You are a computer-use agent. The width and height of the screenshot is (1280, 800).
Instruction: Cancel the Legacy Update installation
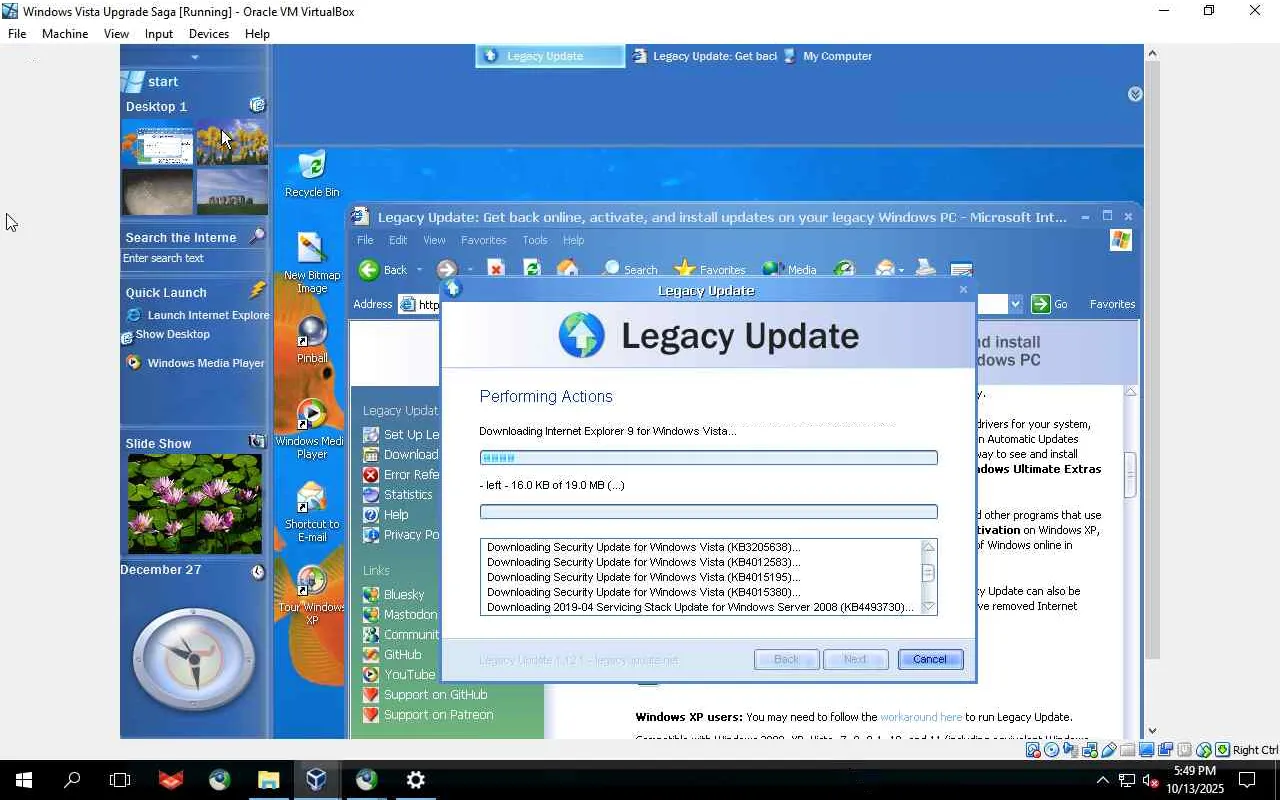click(930, 659)
